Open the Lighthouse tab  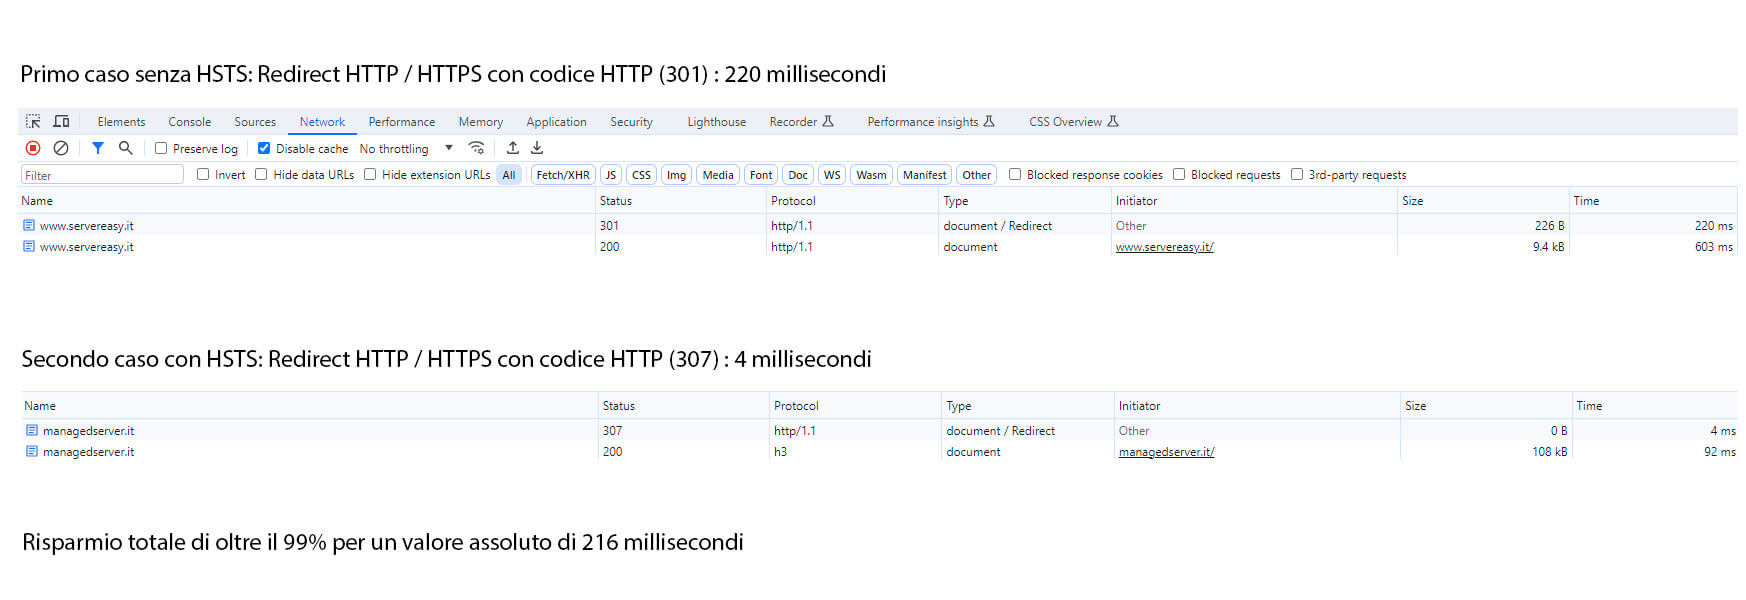716,122
